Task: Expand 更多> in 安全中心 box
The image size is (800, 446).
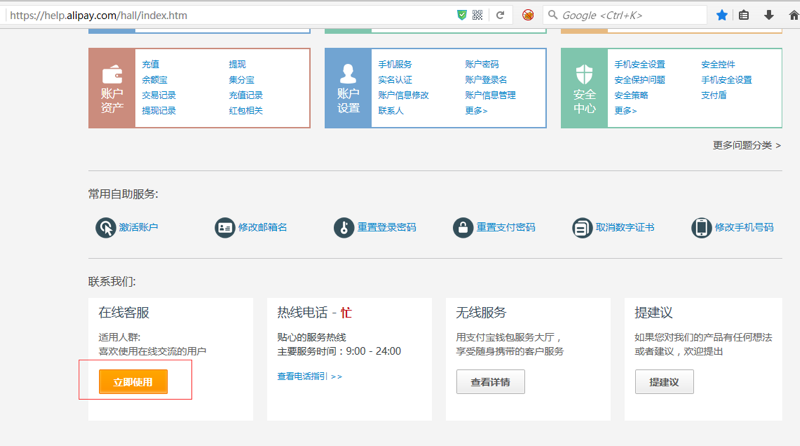Action: click(x=626, y=110)
